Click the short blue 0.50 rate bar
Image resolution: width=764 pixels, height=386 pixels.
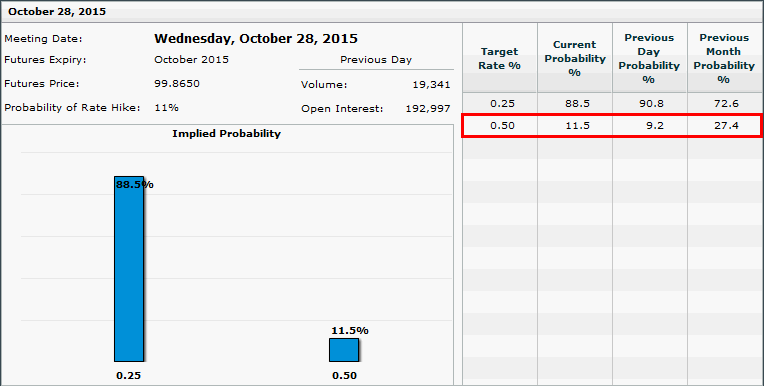click(x=344, y=350)
